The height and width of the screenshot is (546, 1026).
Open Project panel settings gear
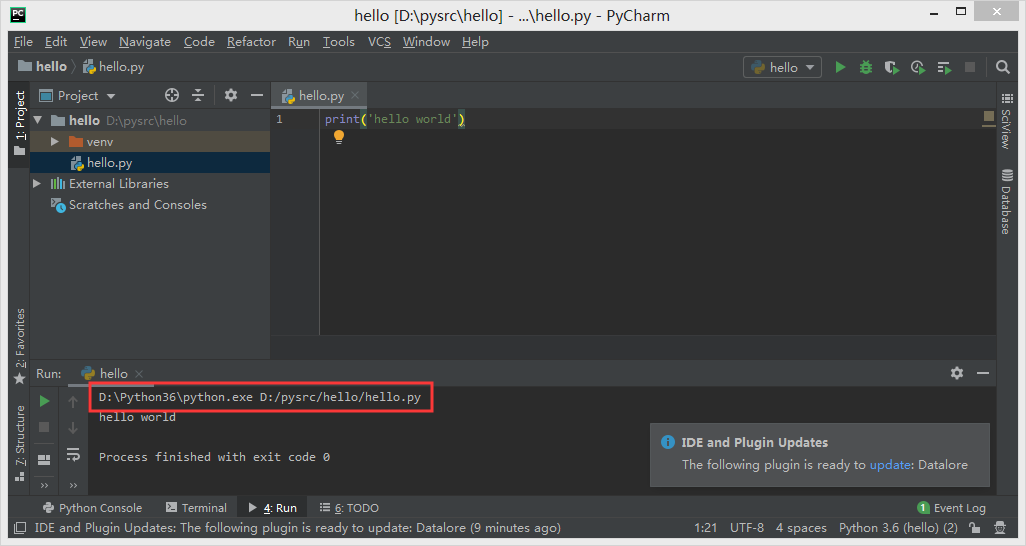click(x=231, y=95)
